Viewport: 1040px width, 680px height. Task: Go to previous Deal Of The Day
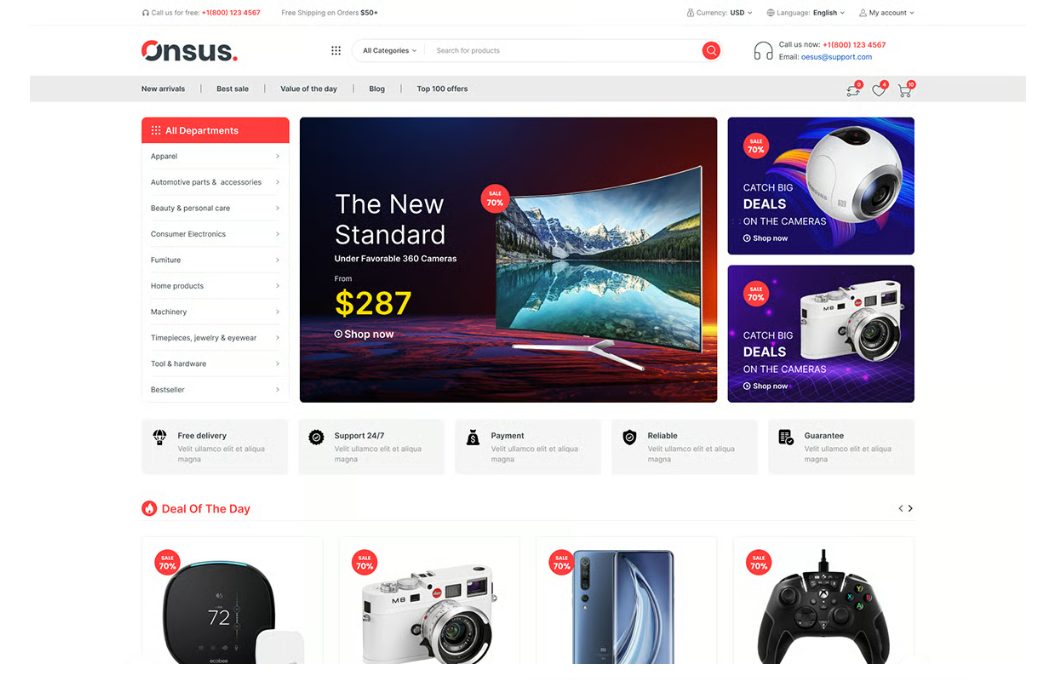click(900, 508)
